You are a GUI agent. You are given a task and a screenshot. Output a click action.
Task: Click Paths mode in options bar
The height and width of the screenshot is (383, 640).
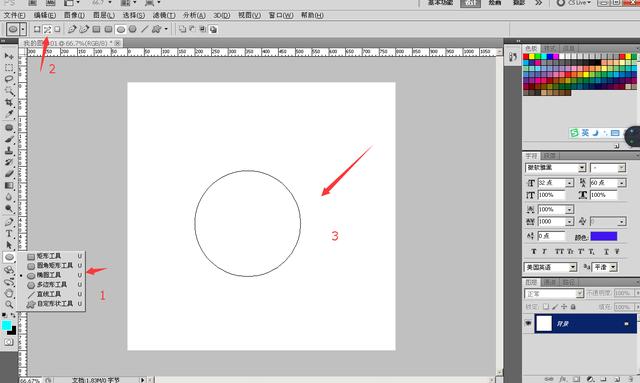pyautogui.click(x=47, y=29)
